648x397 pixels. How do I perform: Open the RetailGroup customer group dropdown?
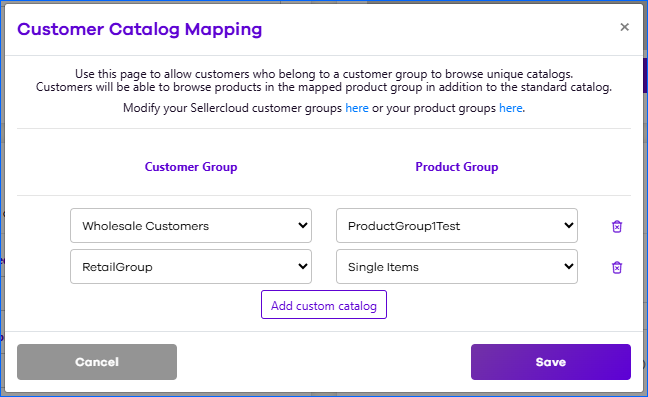191,266
